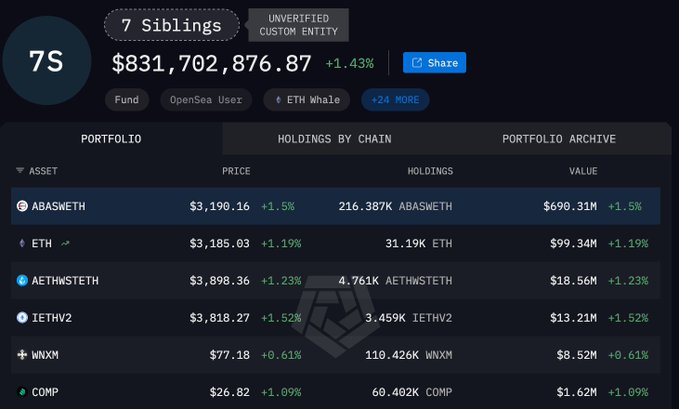Expand the +24 MORE tags

(x=395, y=100)
